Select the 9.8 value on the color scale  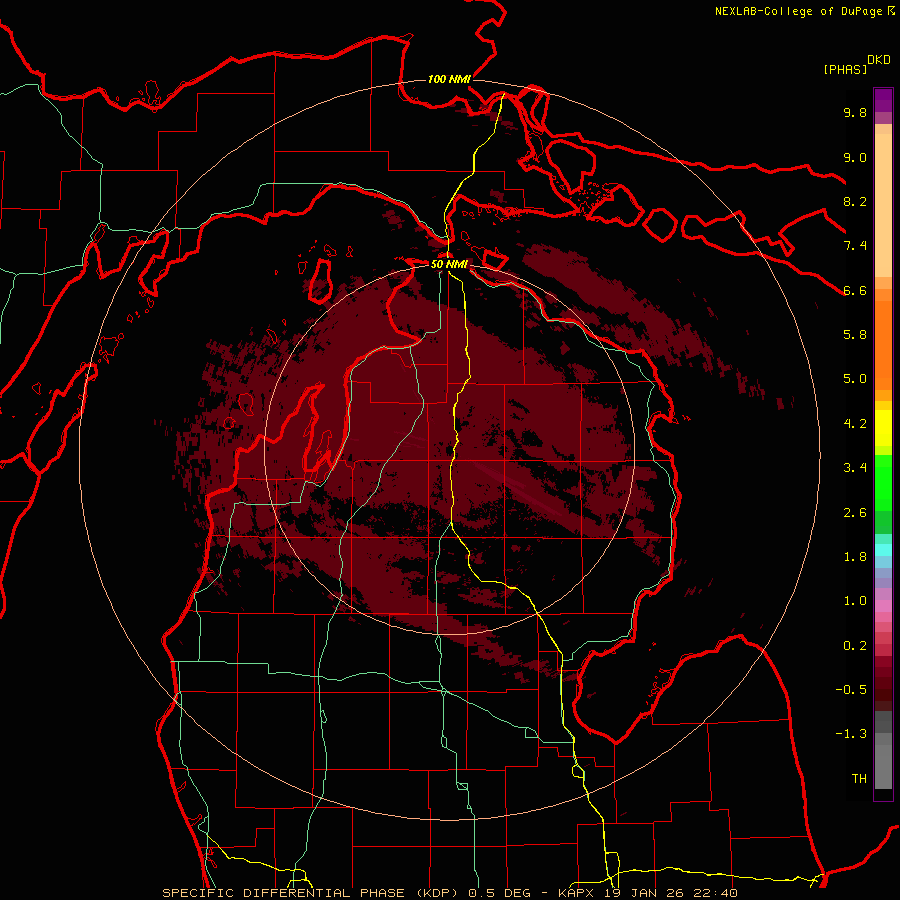855,112
